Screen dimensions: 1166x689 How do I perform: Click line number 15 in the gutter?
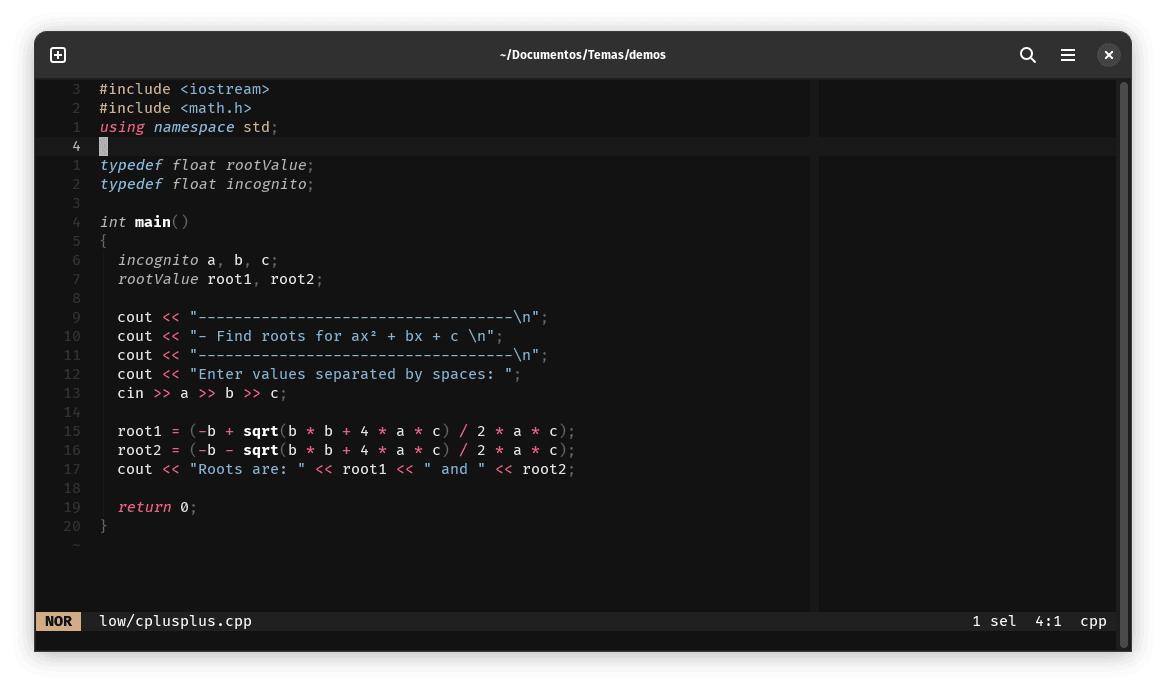[72, 431]
